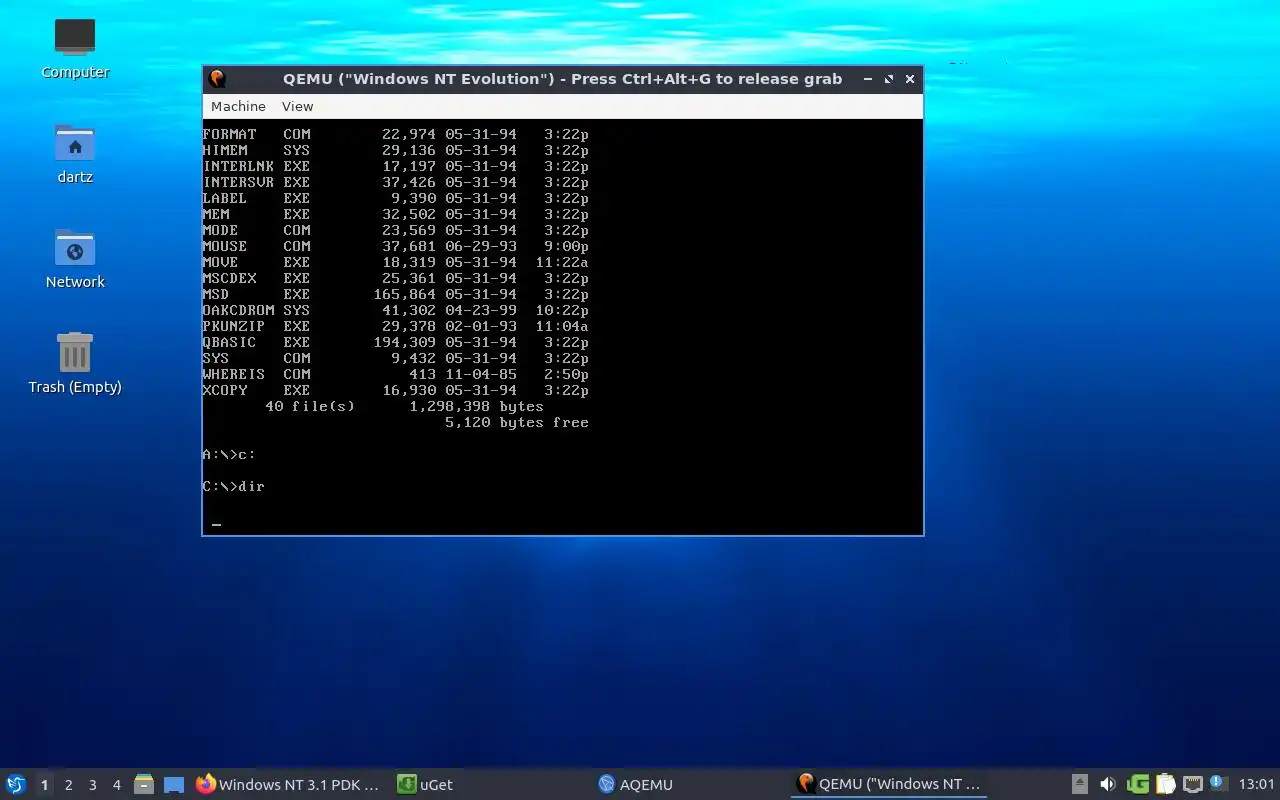Click the HIMEM SYS file row
1280x800 pixels.
[395, 150]
